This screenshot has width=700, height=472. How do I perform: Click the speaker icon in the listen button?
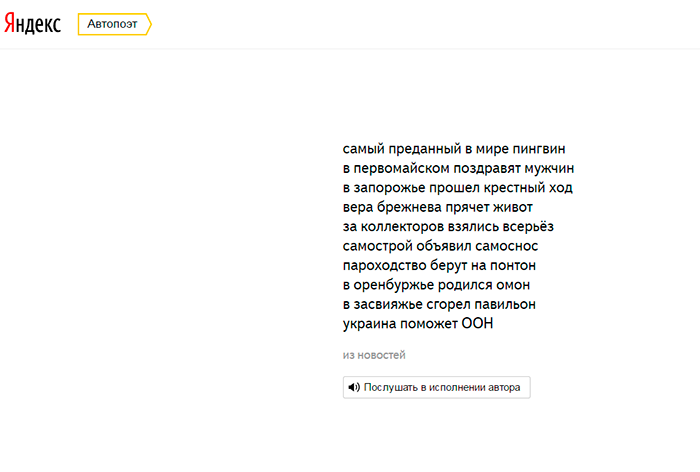coord(353,387)
